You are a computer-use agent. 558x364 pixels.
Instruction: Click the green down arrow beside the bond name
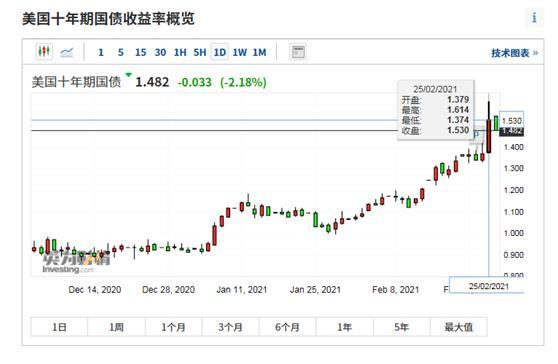point(128,75)
